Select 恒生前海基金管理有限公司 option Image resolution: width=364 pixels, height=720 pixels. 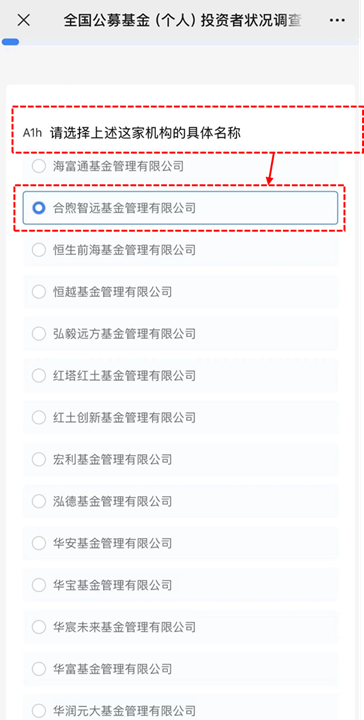pyautogui.click(x=180, y=250)
